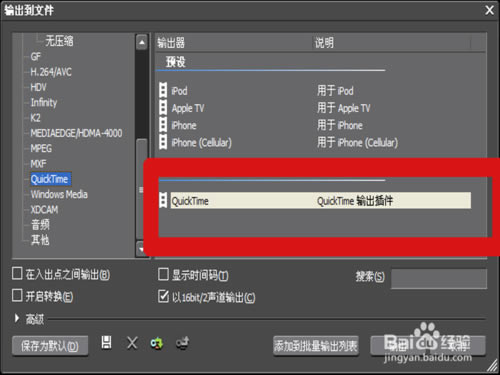Click the delete preset X icon
This screenshot has width=500, height=375.
point(132,343)
